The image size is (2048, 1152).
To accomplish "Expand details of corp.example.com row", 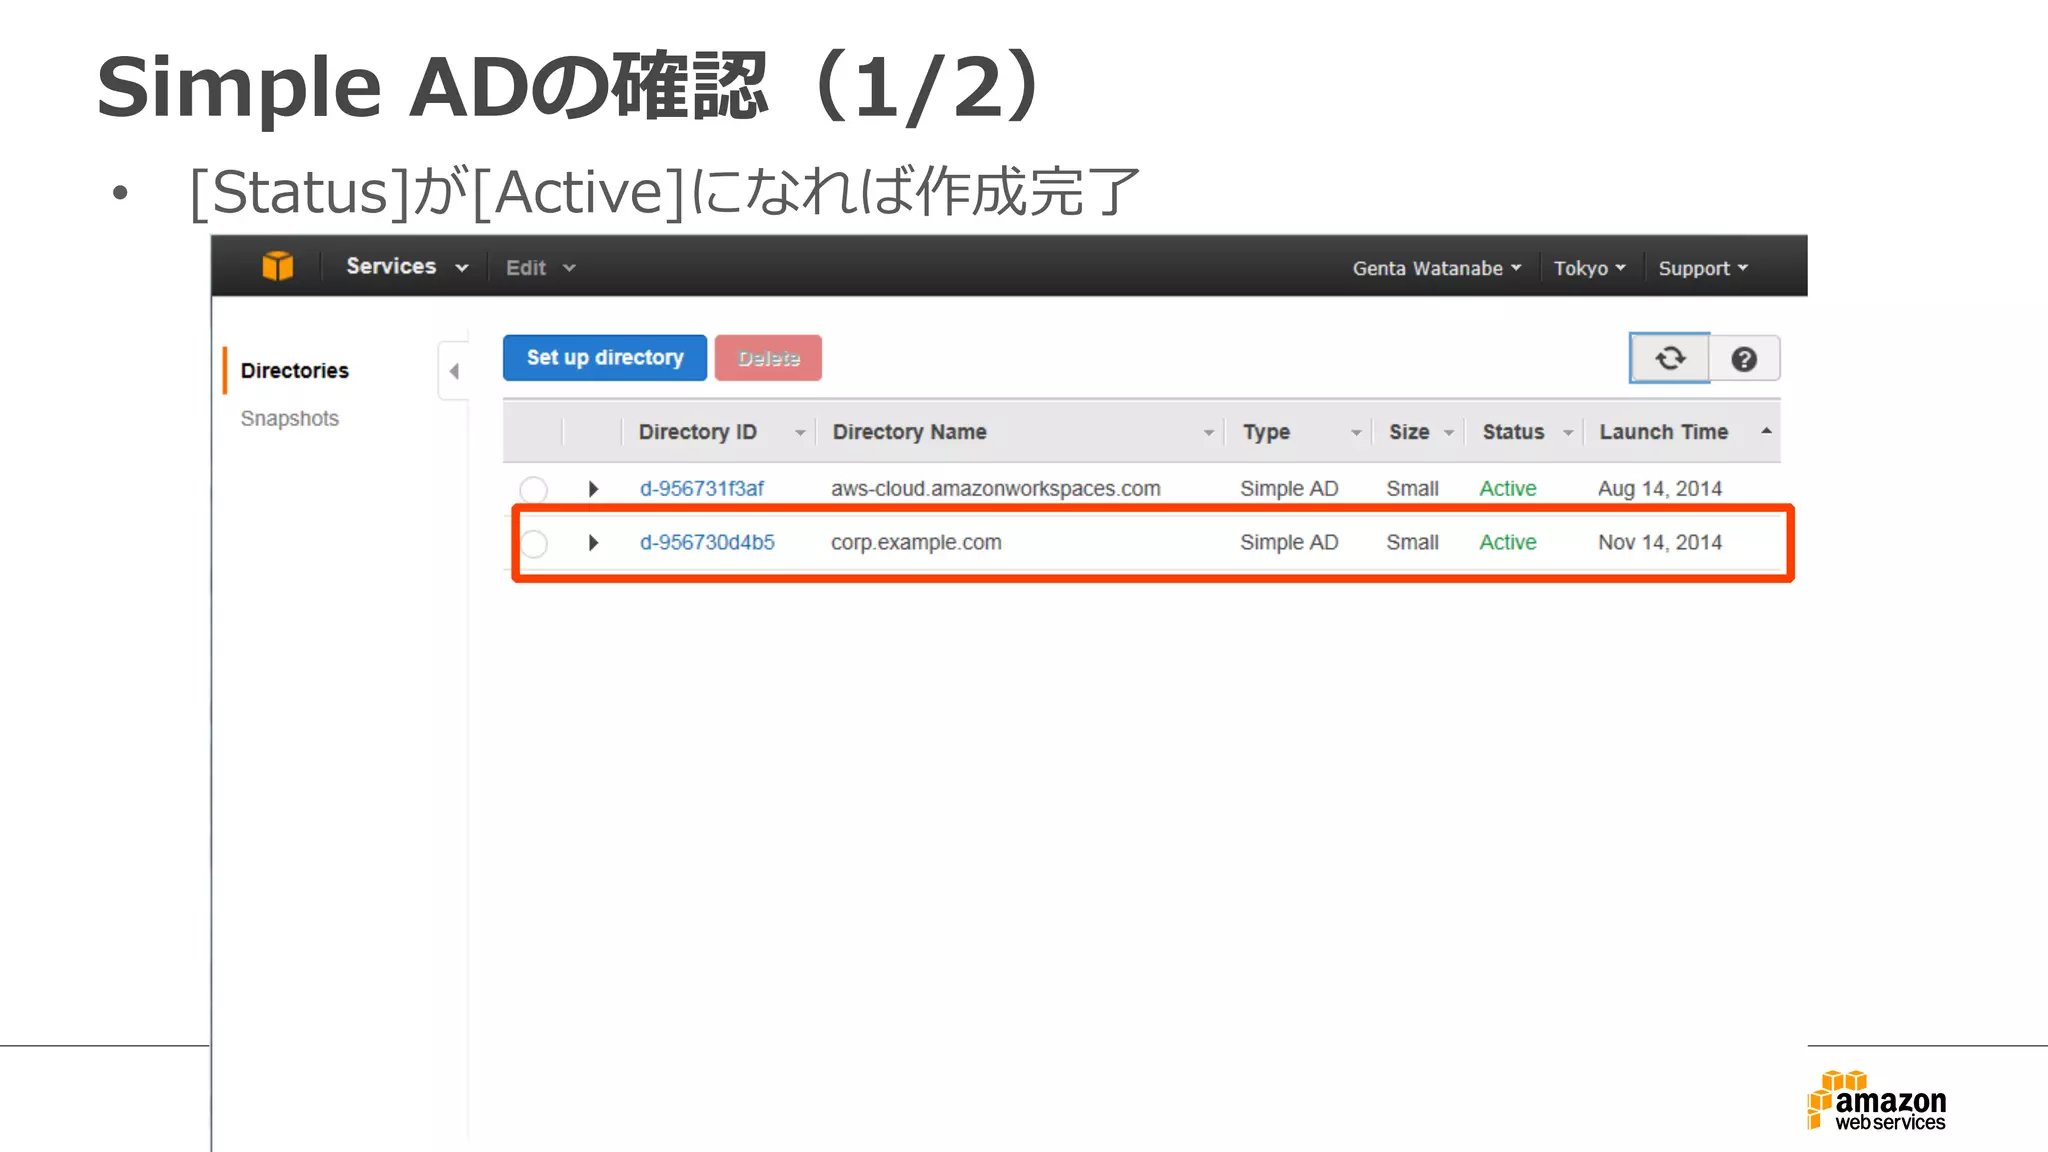I will [x=593, y=543].
